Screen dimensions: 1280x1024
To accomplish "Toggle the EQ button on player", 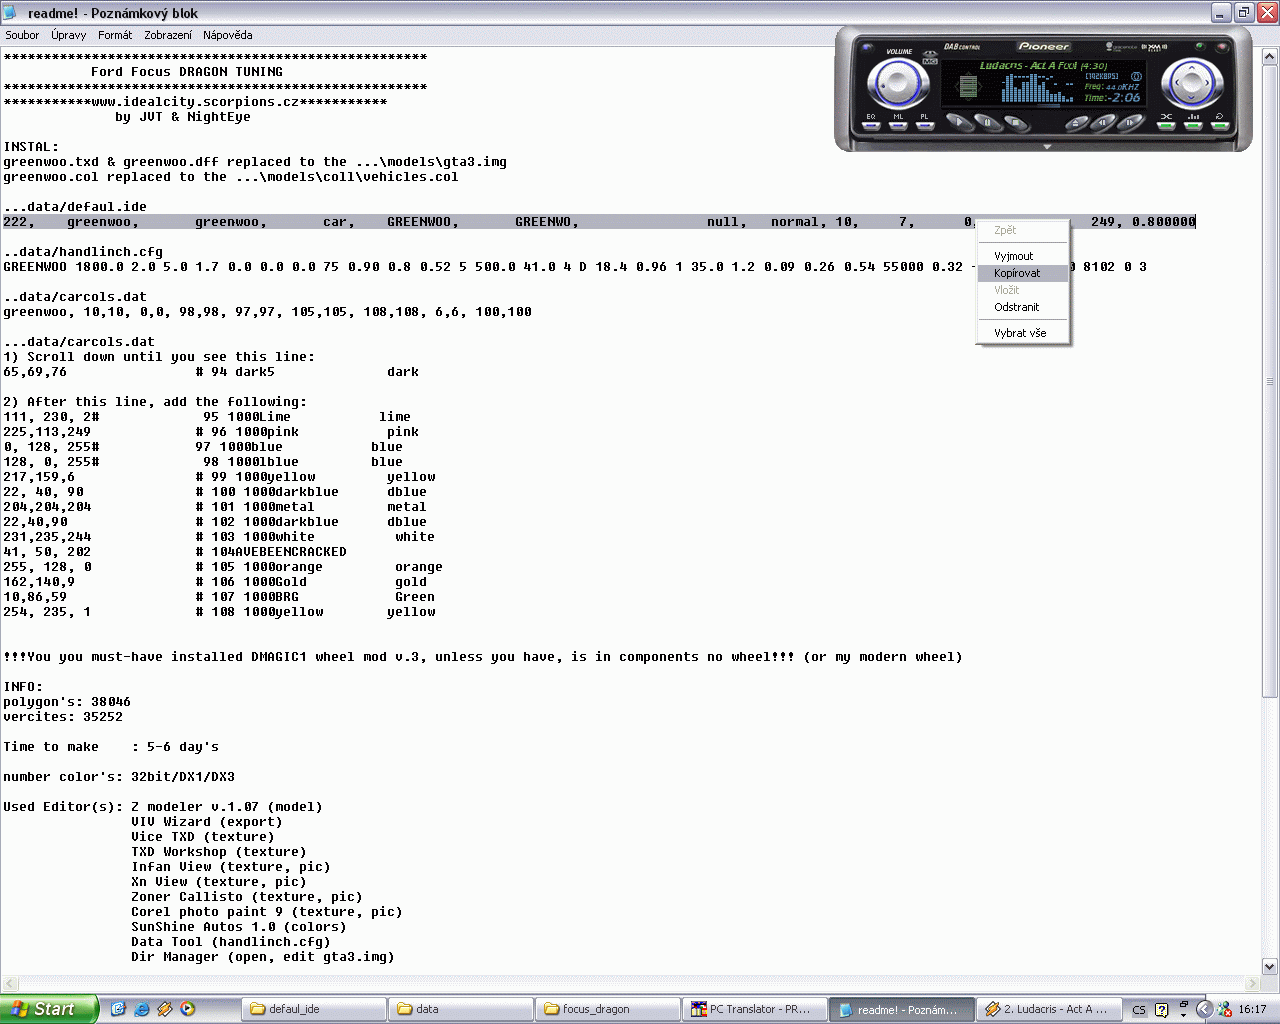I will pos(871,125).
